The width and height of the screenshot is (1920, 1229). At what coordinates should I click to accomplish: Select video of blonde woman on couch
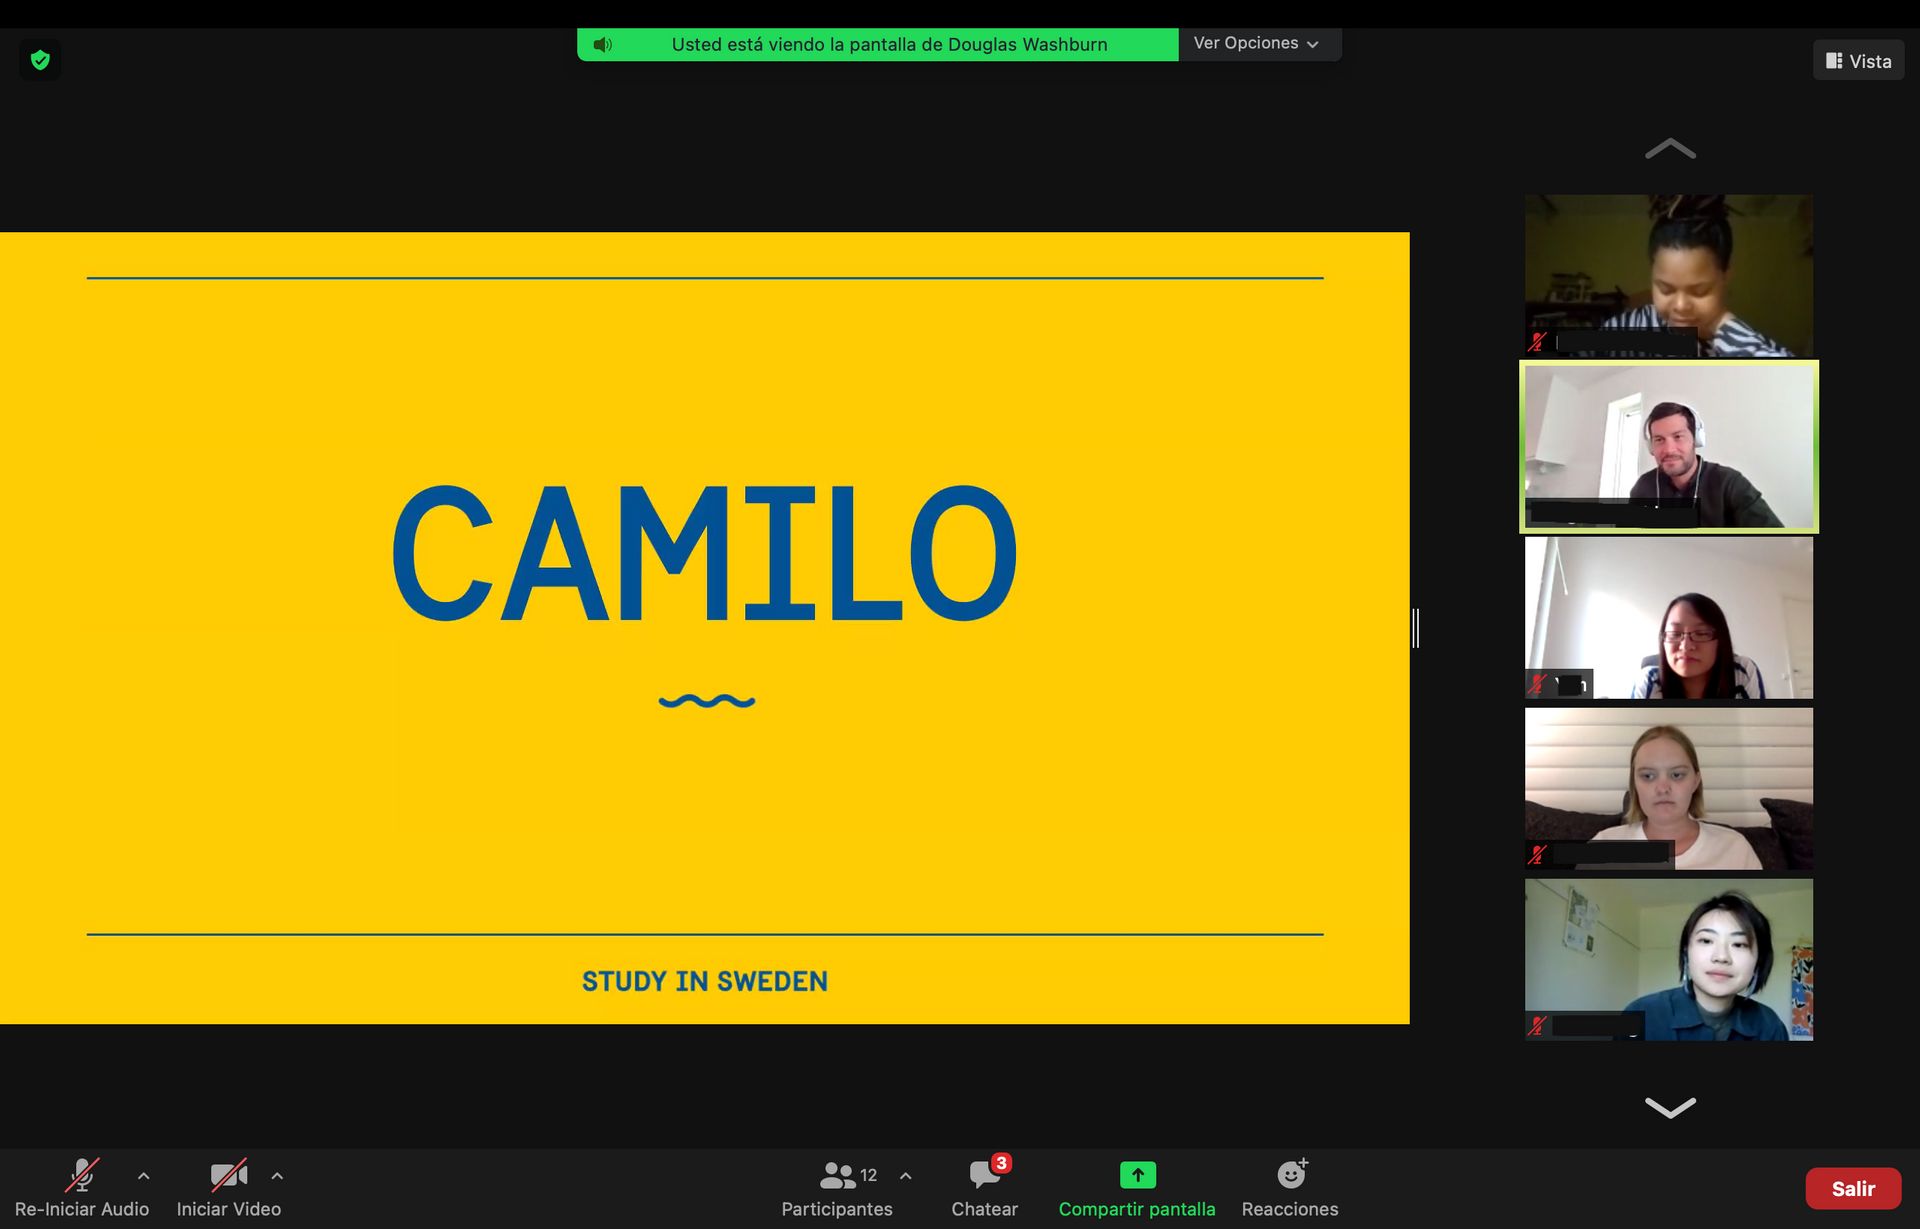click(1668, 788)
